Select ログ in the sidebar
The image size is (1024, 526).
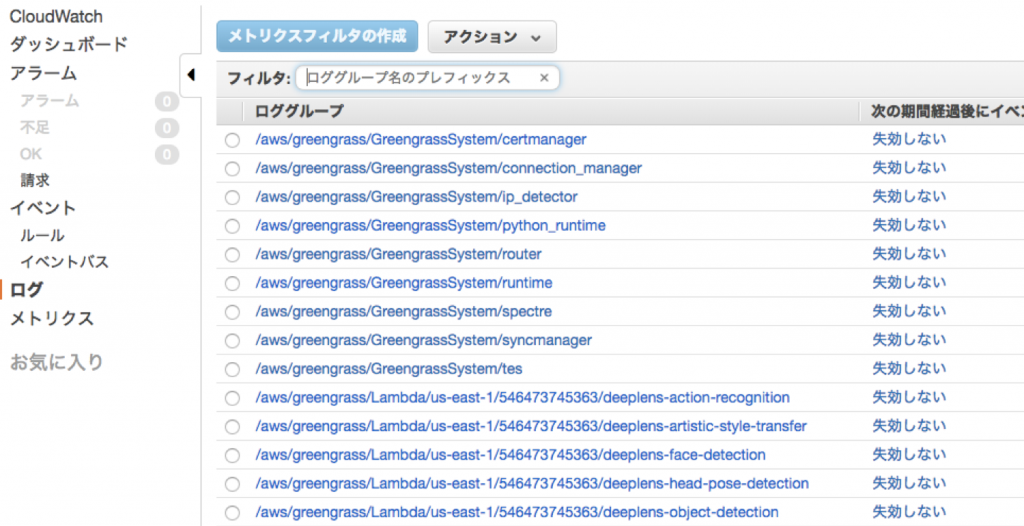26,289
